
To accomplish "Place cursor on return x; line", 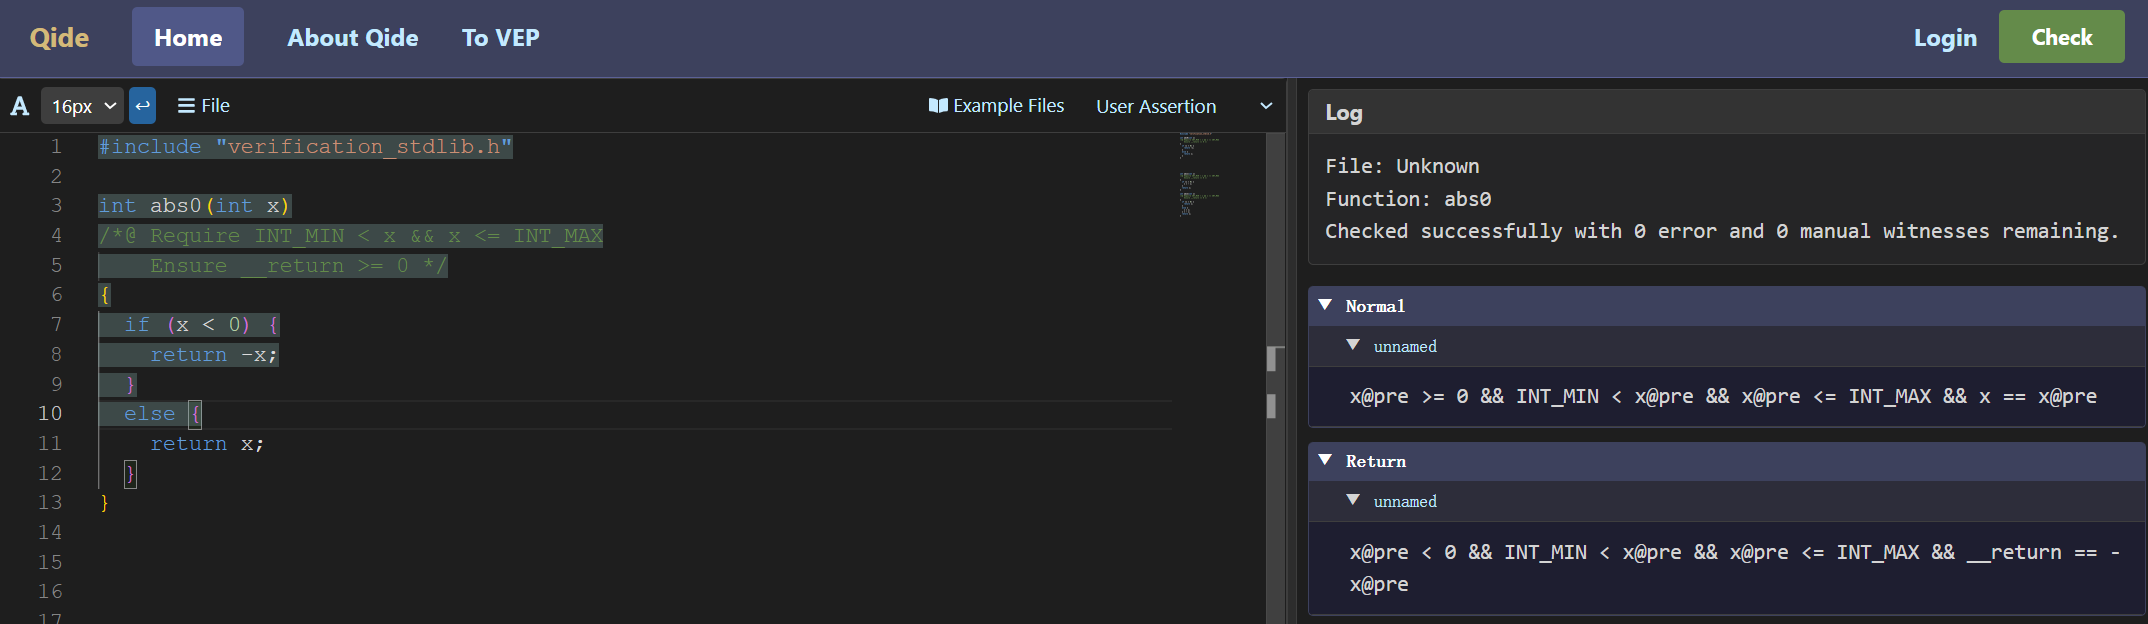I will 207,444.
